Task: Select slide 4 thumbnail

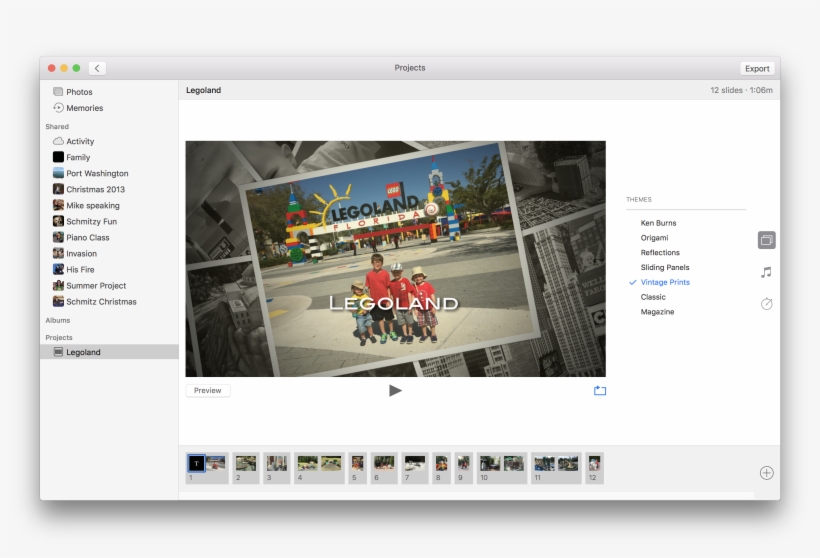Action: [319, 468]
